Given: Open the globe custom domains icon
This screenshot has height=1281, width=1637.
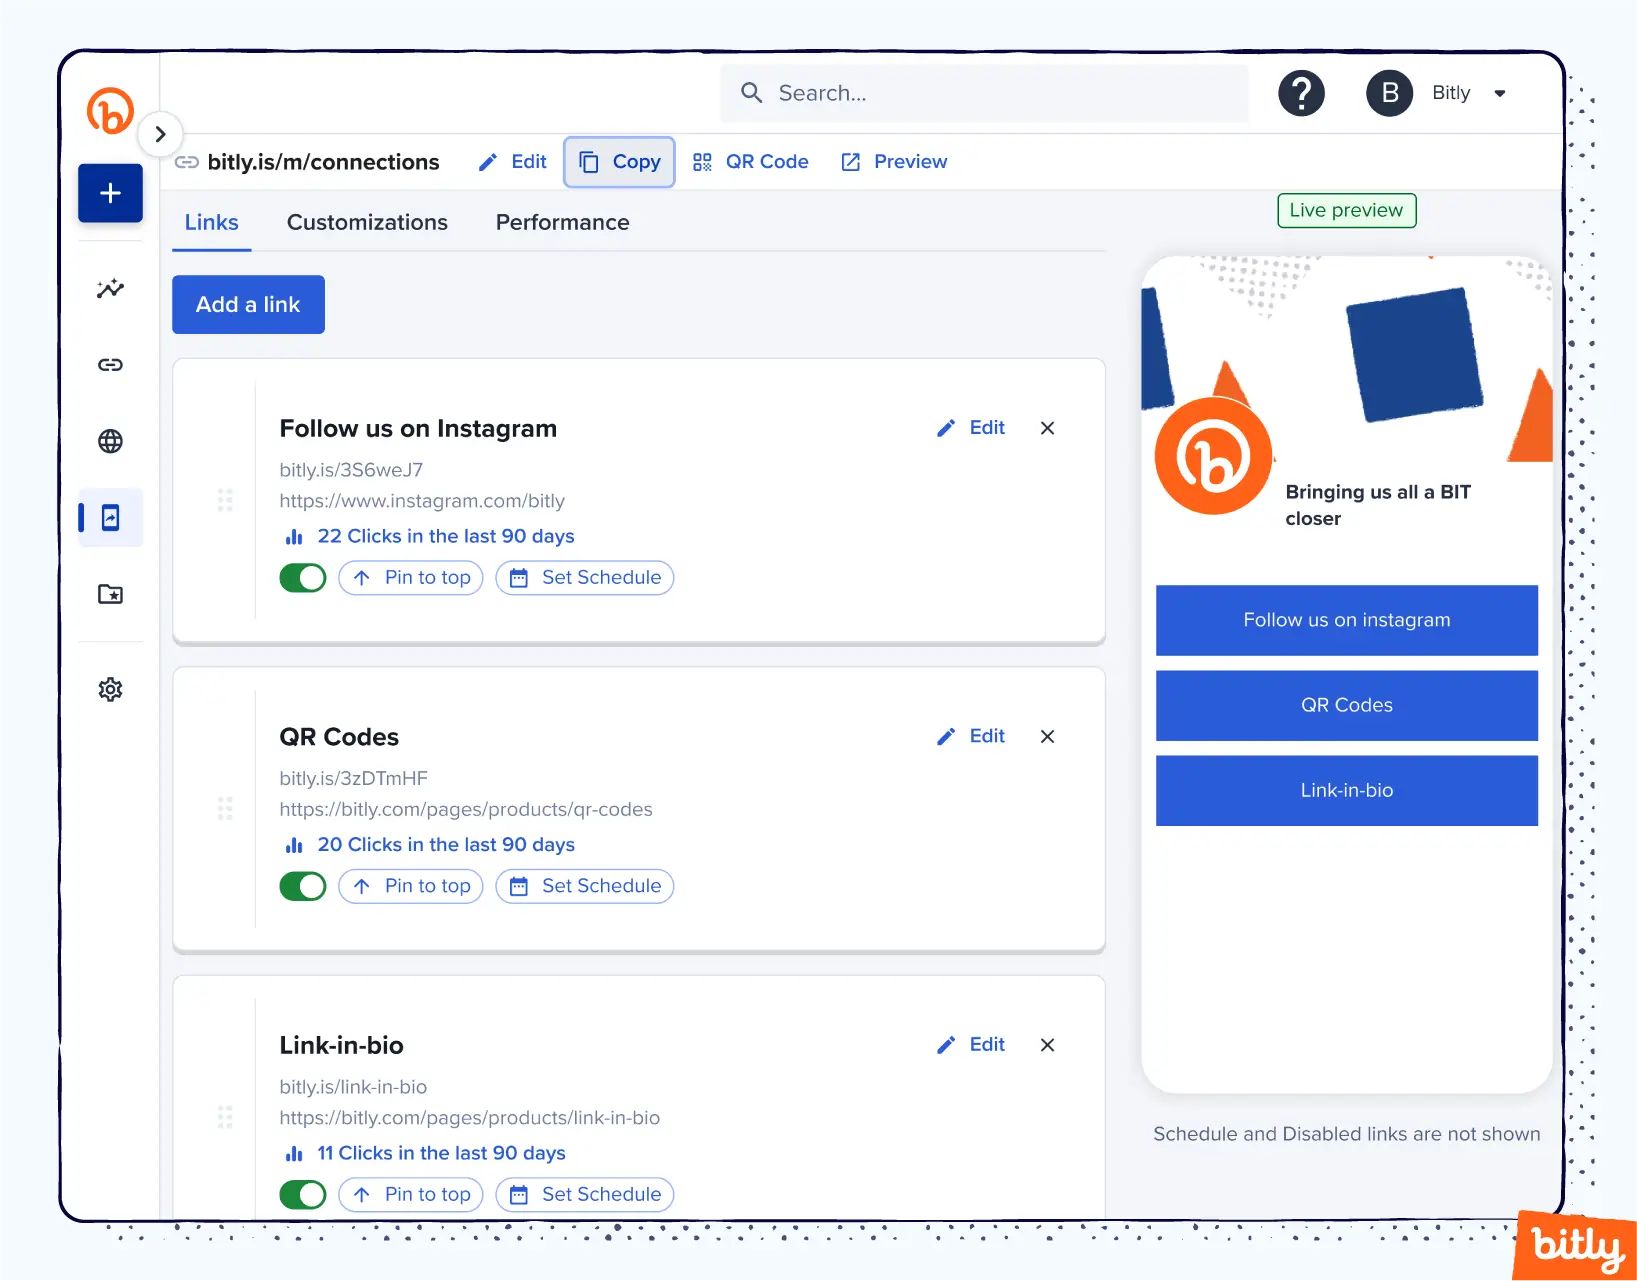Looking at the screenshot, I should click(x=110, y=441).
